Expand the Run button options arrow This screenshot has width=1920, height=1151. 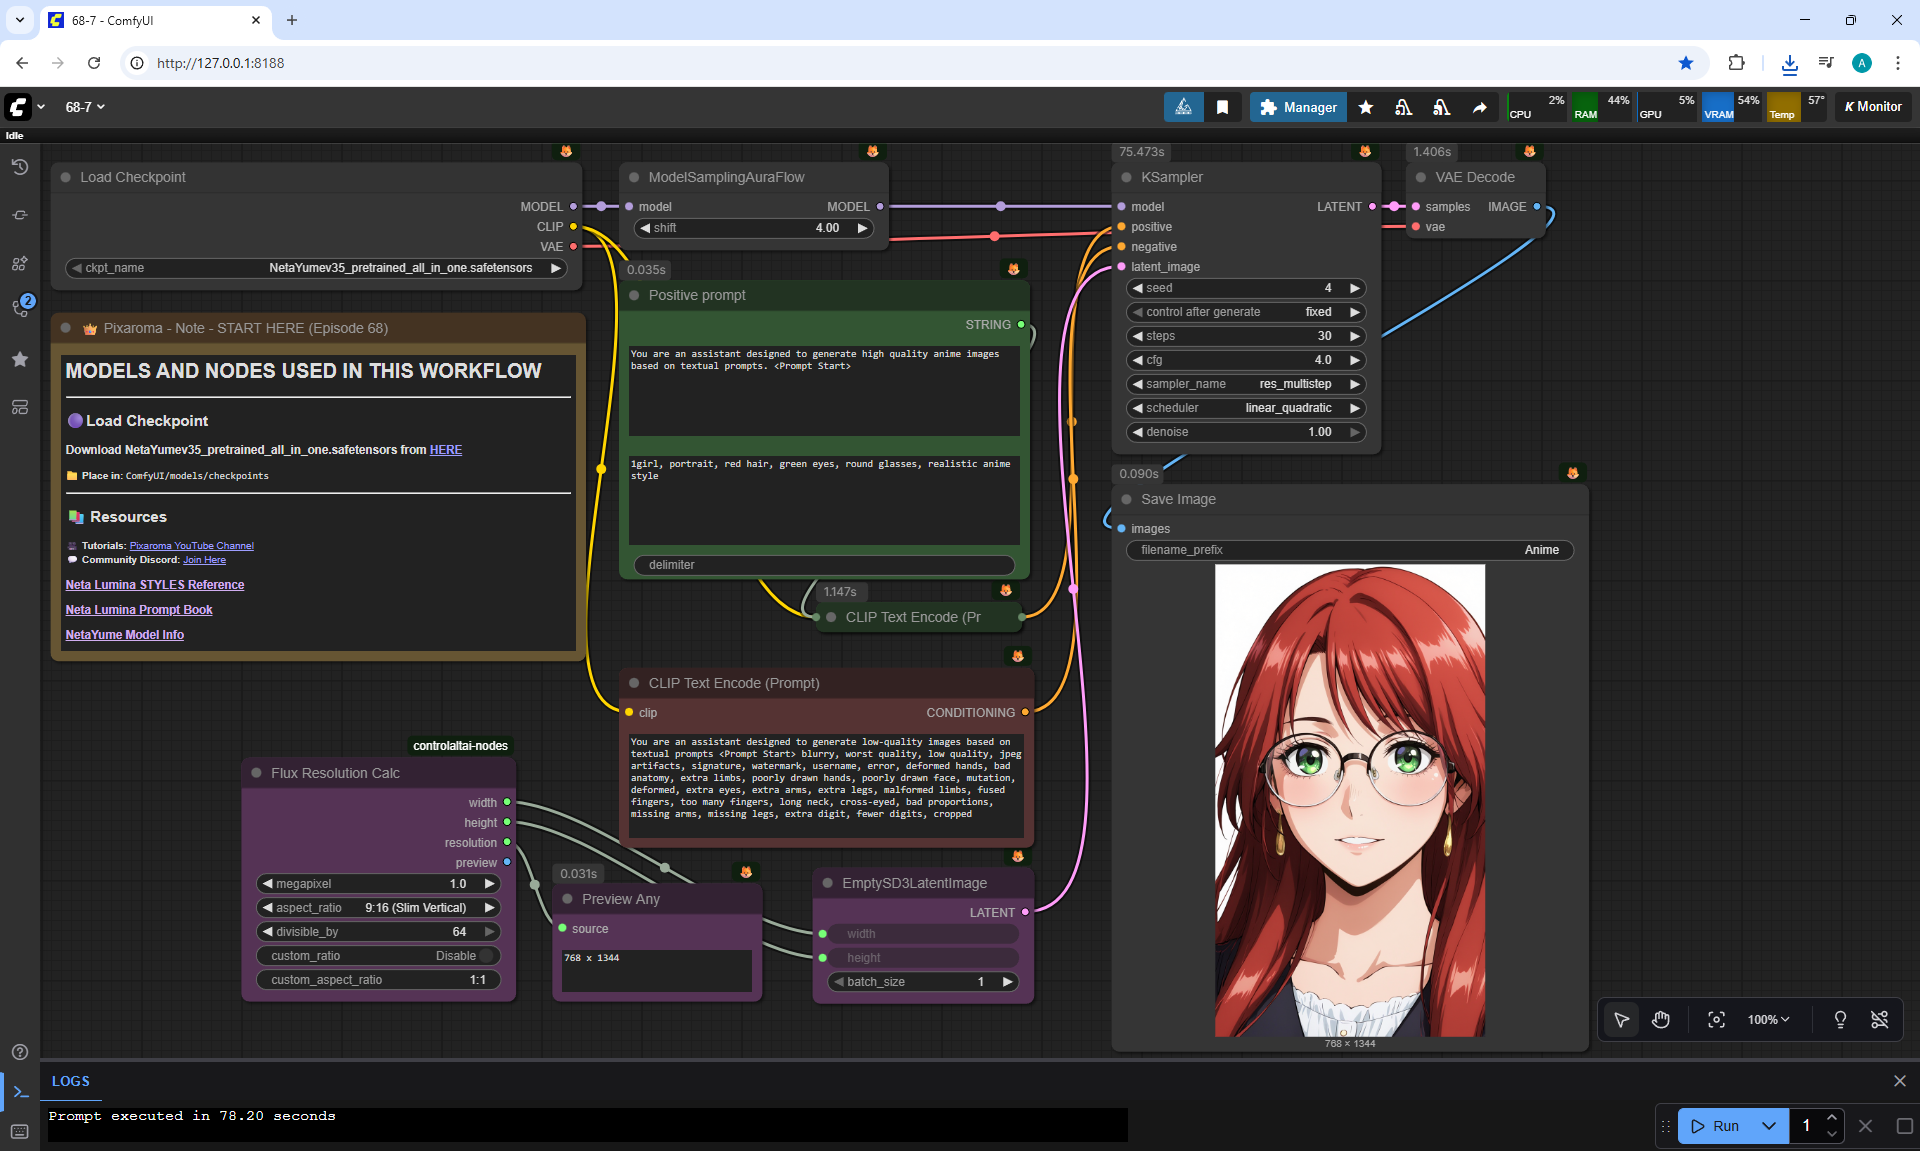coord(1768,1126)
